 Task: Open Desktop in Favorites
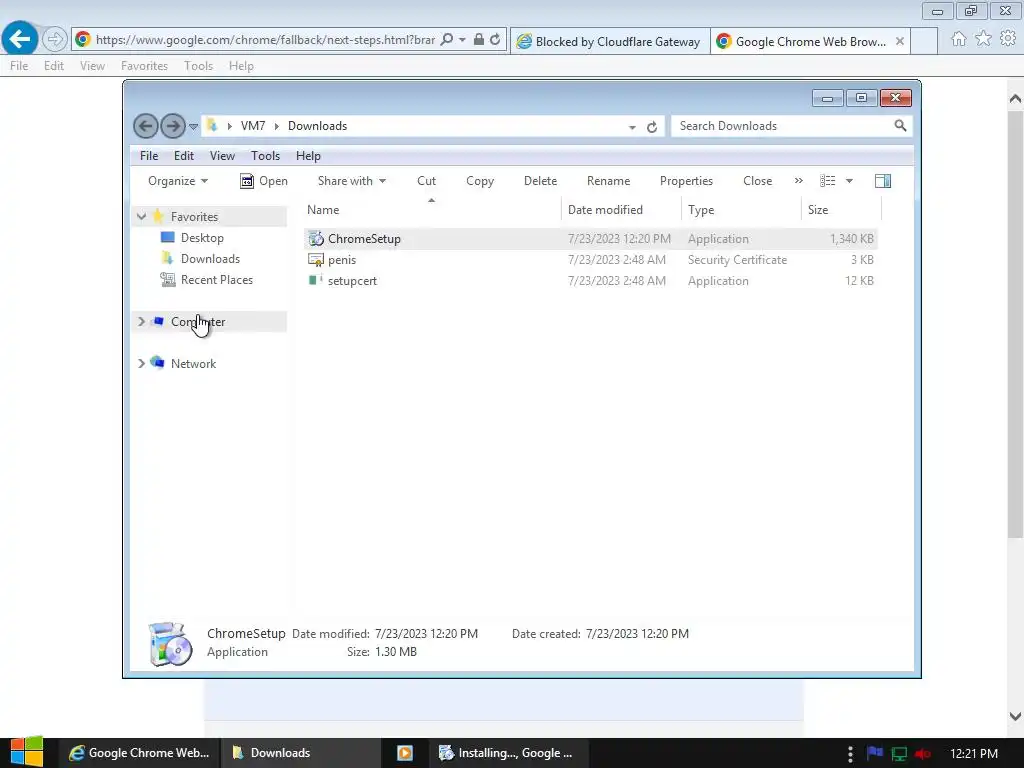202,238
